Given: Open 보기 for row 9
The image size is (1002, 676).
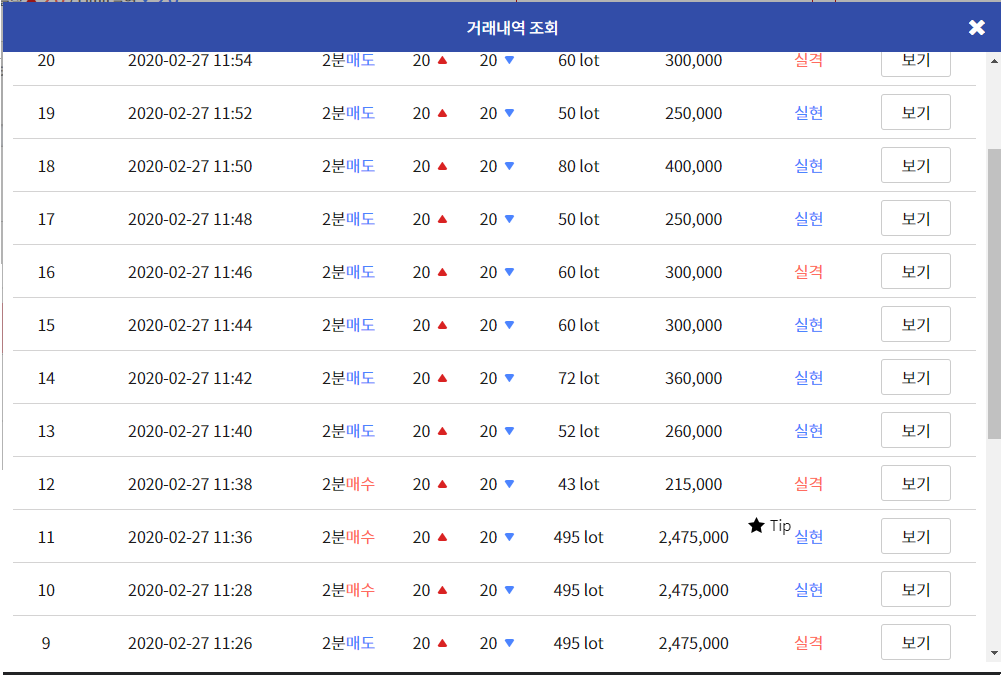Looking at the screenshot, I should click(915, 643).
